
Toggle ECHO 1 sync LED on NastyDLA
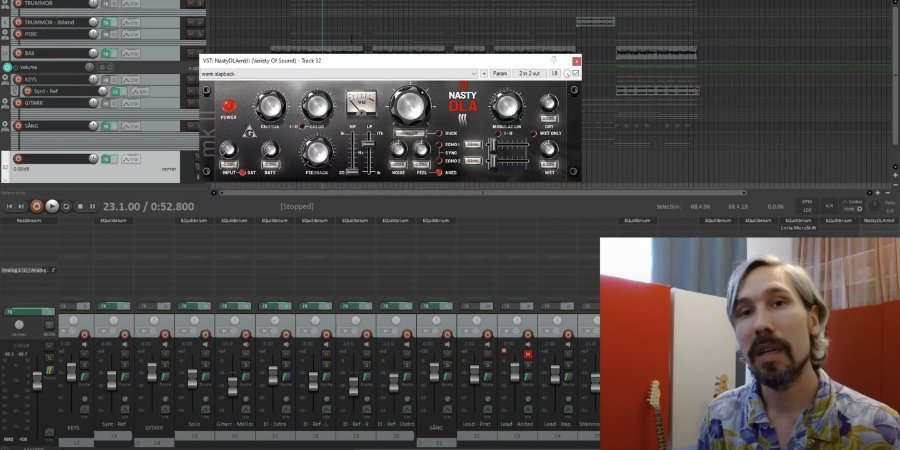click(x=439, y=145)
